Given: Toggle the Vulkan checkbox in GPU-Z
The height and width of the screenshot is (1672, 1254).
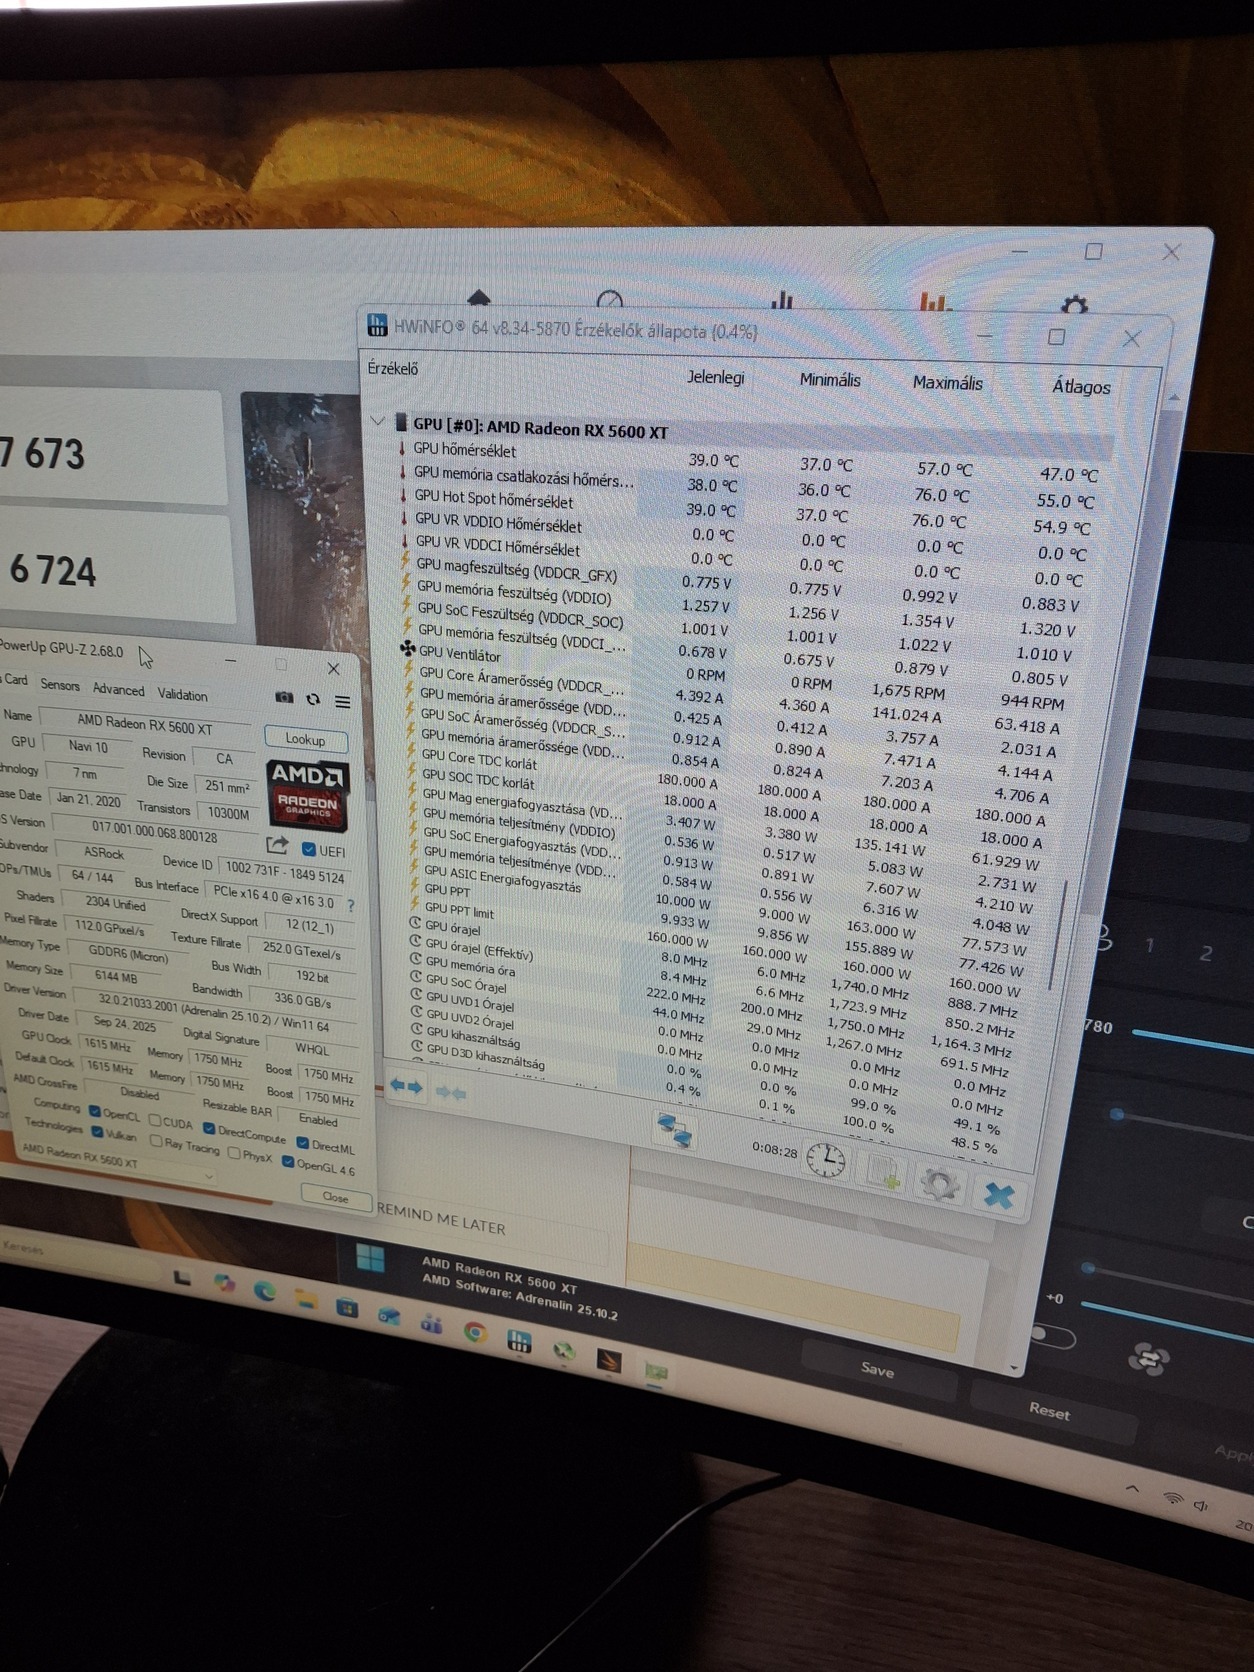Looking at the screenshot, I should click(97, 1131).
